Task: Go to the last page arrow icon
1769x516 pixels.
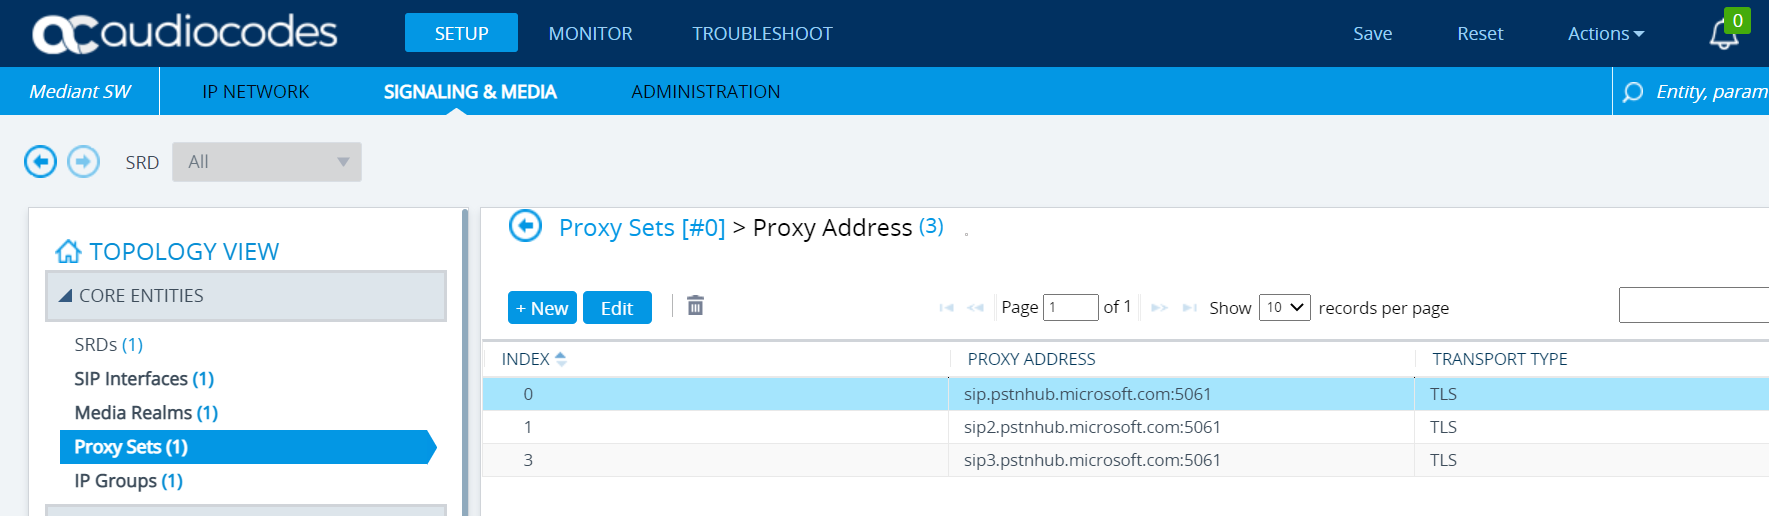Action: click(1189, 308)
